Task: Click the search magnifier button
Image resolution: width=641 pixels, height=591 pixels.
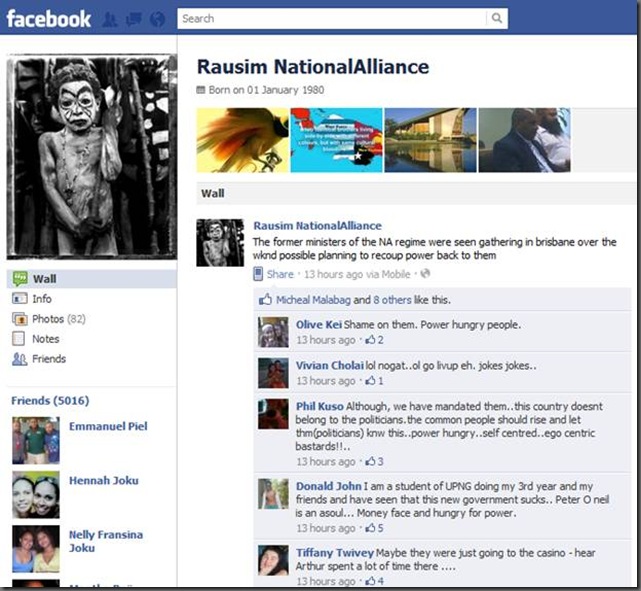Action: click(x=497, y=18)
